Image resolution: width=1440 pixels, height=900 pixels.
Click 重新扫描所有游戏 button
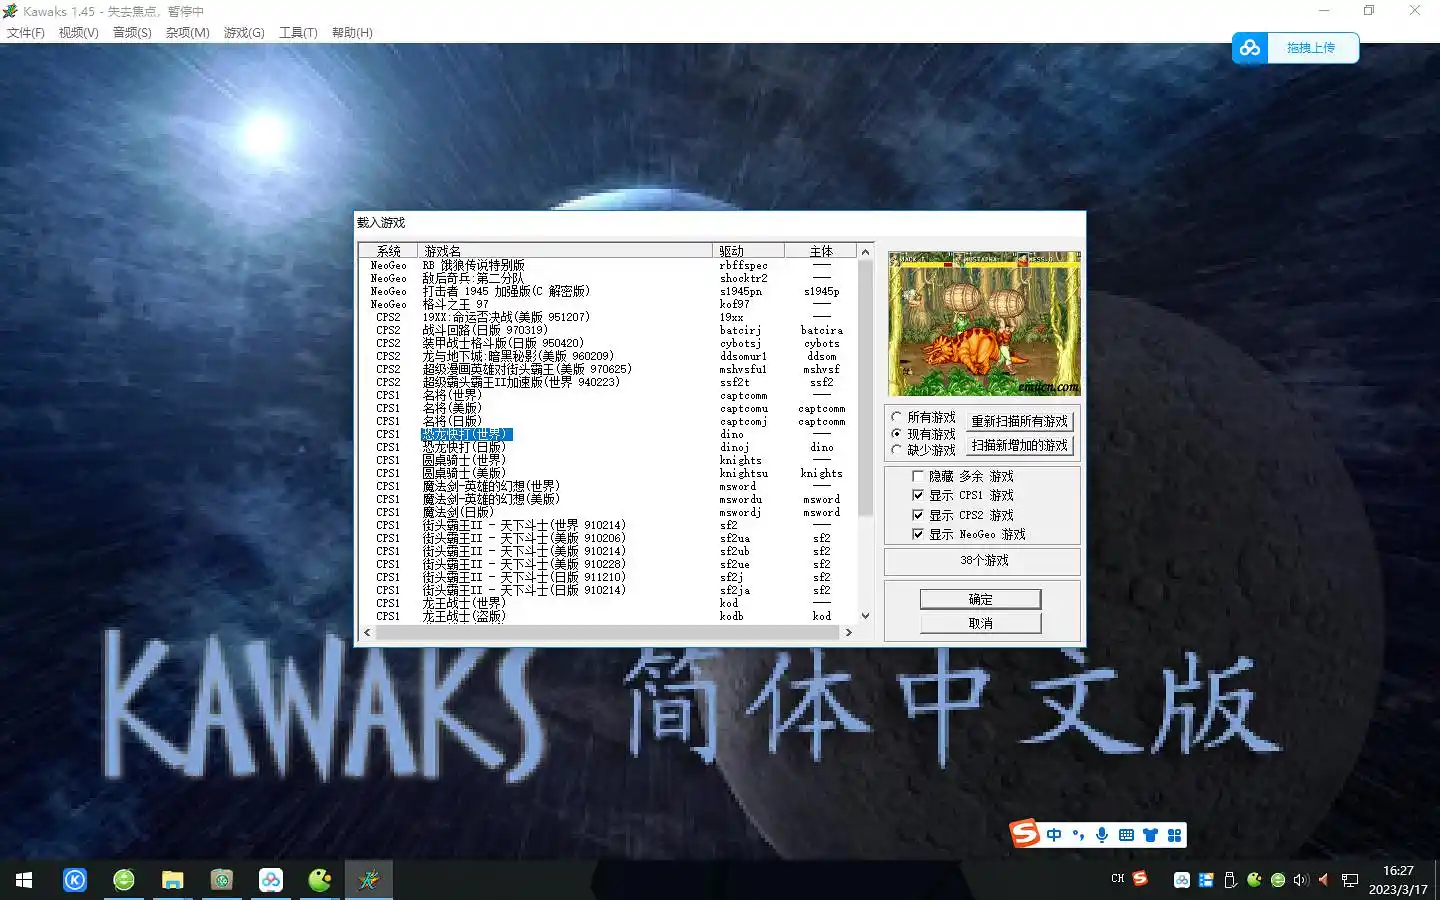[1019, 421]
